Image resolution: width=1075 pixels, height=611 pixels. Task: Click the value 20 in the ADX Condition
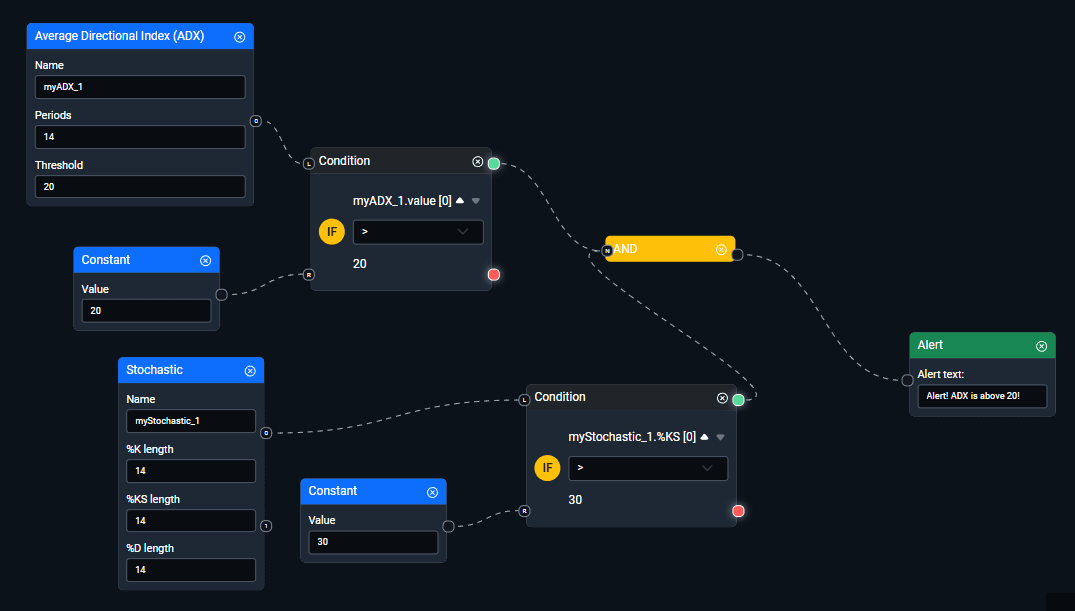[359, 264]
